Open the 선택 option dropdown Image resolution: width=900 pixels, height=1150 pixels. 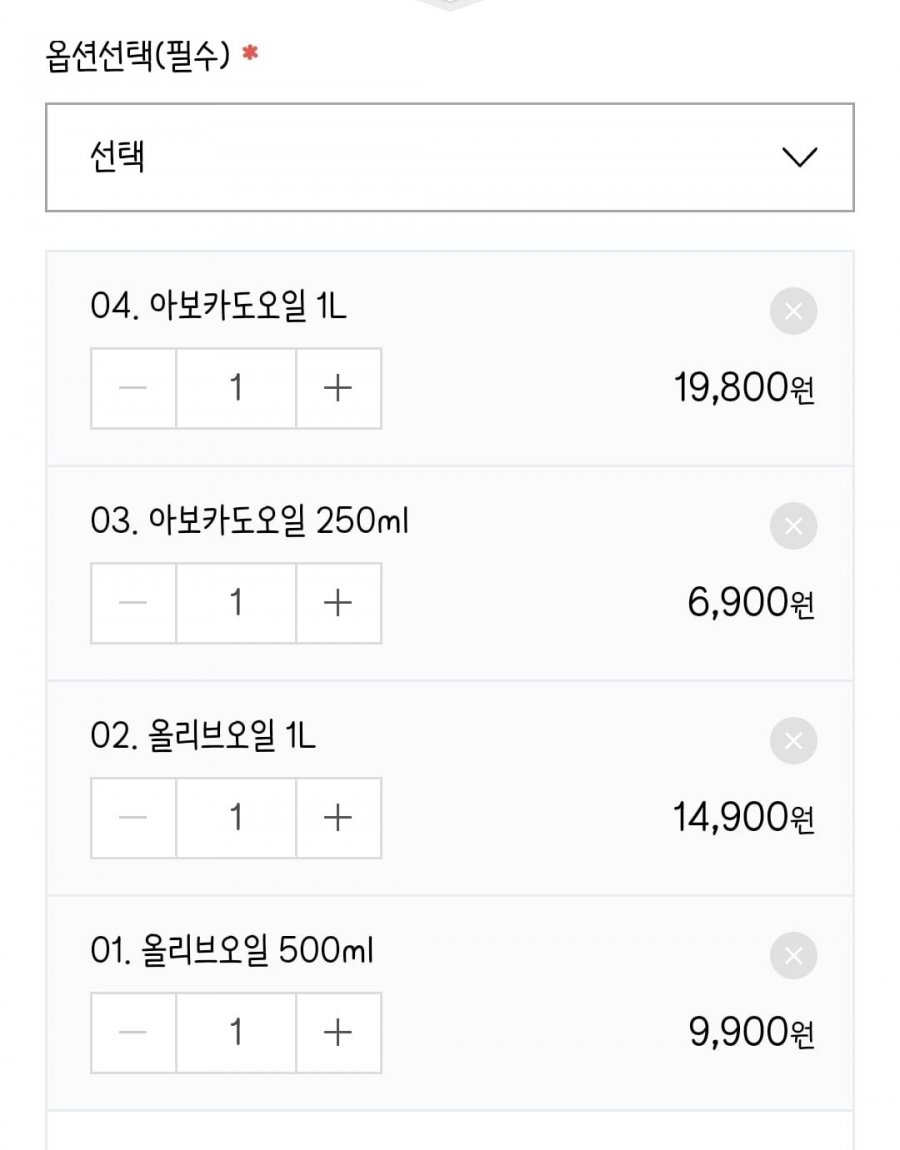click(449, 157)
